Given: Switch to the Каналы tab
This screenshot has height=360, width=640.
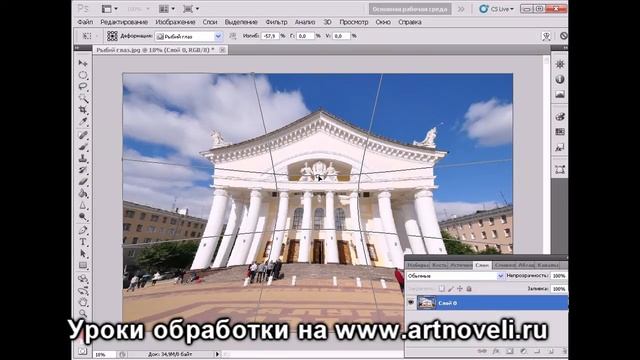Looking at the screenshot, I should 548,265.
